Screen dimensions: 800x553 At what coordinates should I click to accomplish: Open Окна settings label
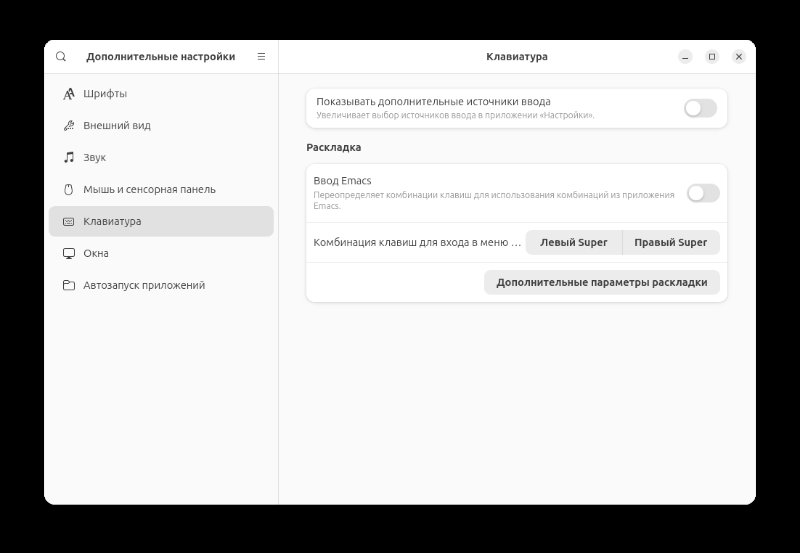(96, 254)
